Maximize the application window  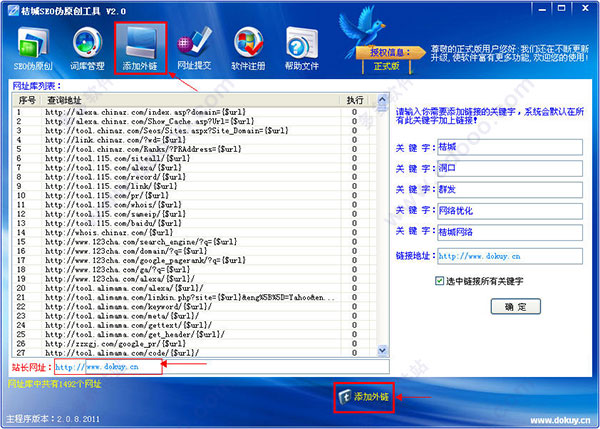tap(561, 8)
